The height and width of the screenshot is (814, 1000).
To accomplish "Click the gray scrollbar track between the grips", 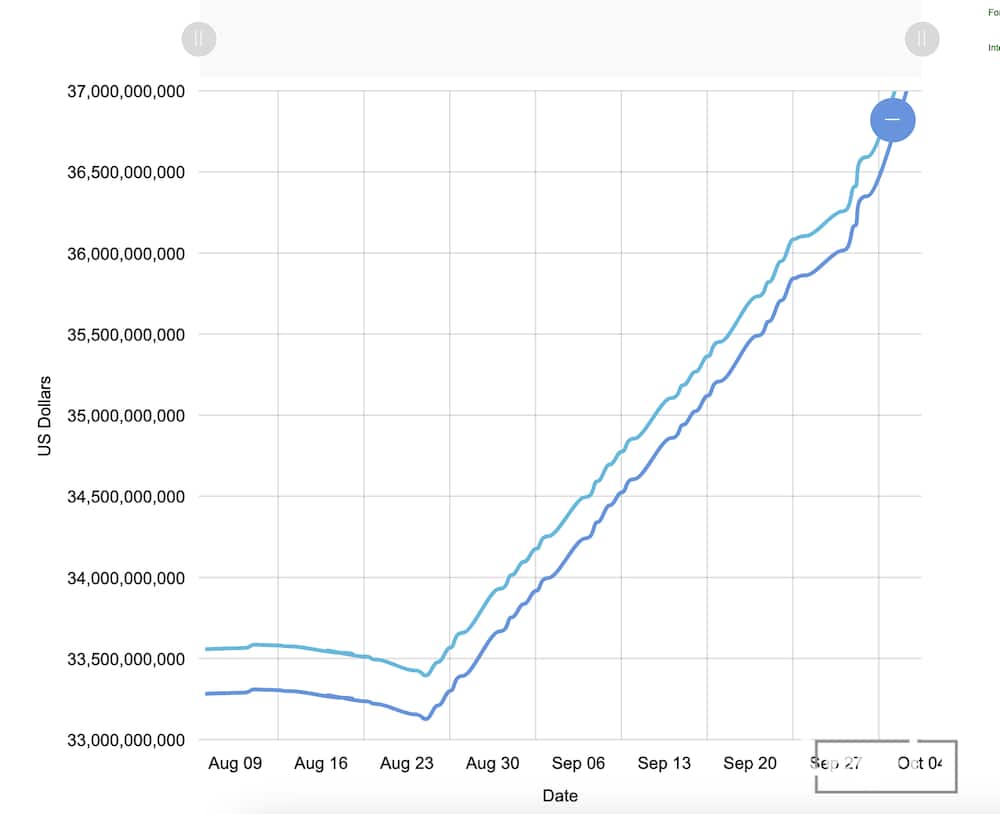I will 560,39.
